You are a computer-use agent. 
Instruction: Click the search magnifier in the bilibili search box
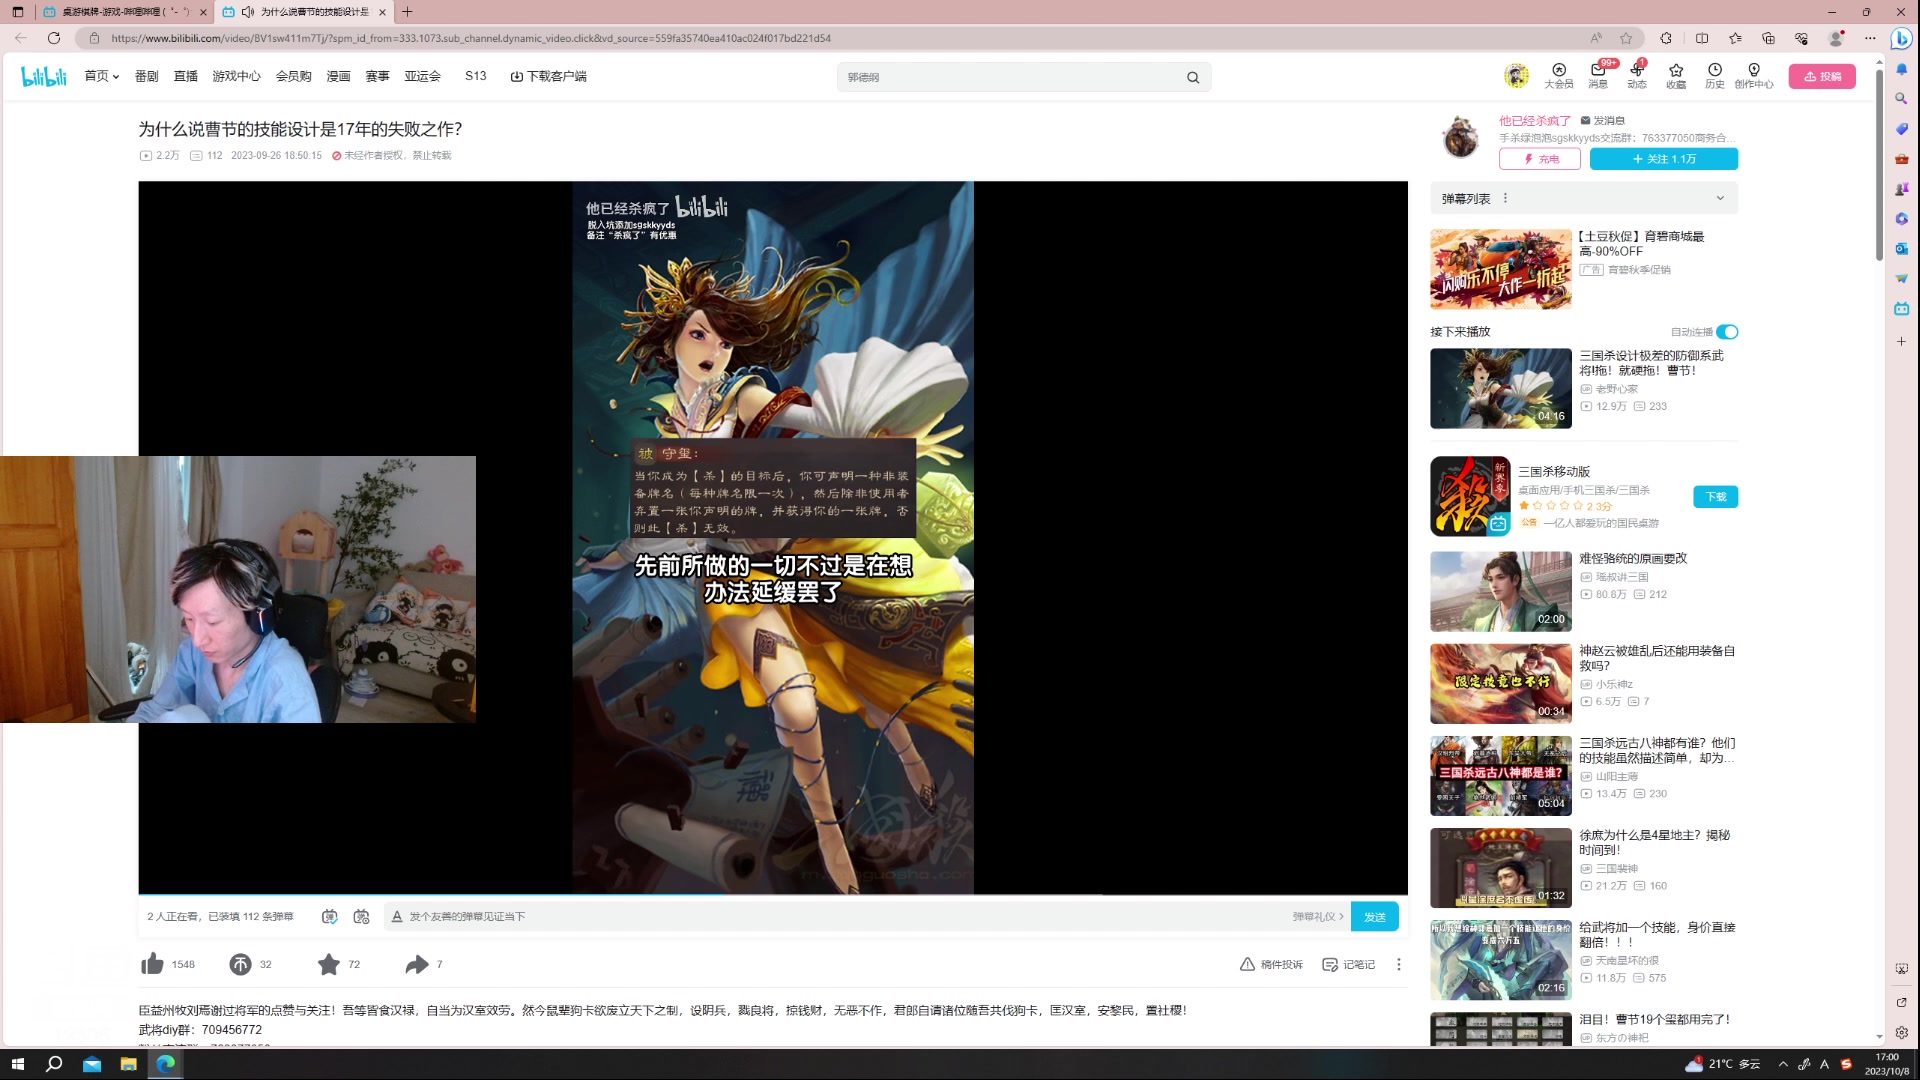(1193, 77)
